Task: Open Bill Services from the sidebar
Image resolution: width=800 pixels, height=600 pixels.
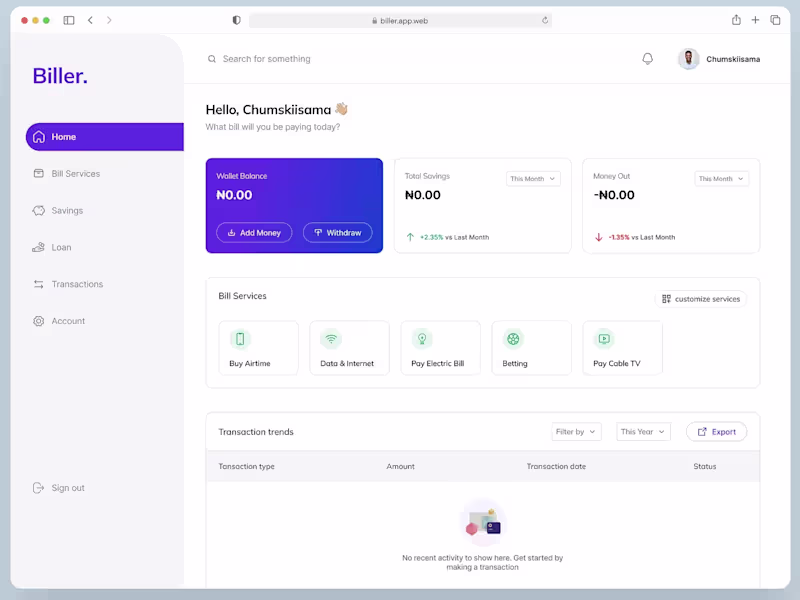Action: point(39,173)
